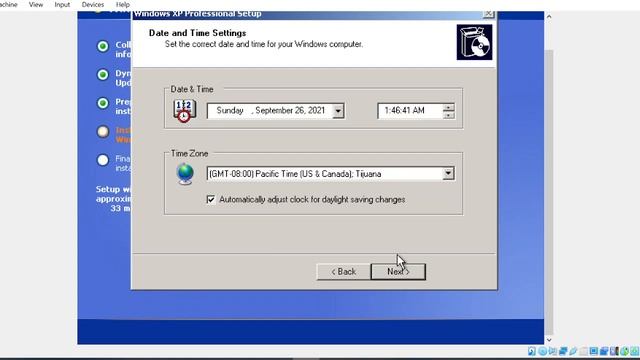Image resolution: width=640 pixels, height=360 pixels.
Task: Expand the Time Zone dropdown list
Action: point(448,173)
